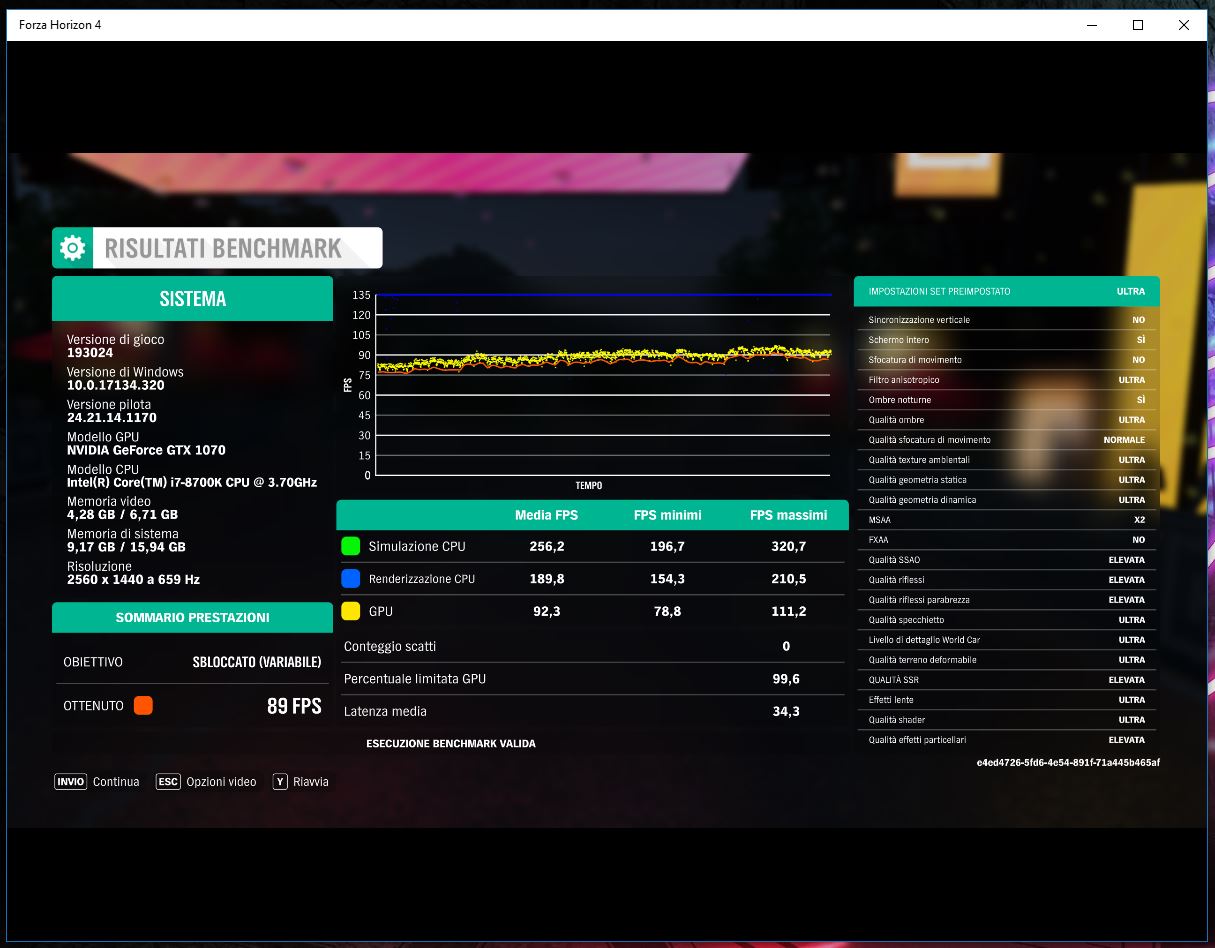Screen dimensions: 1215x948
Task: Click the Y key icon to restart
Action: [280, 781]
